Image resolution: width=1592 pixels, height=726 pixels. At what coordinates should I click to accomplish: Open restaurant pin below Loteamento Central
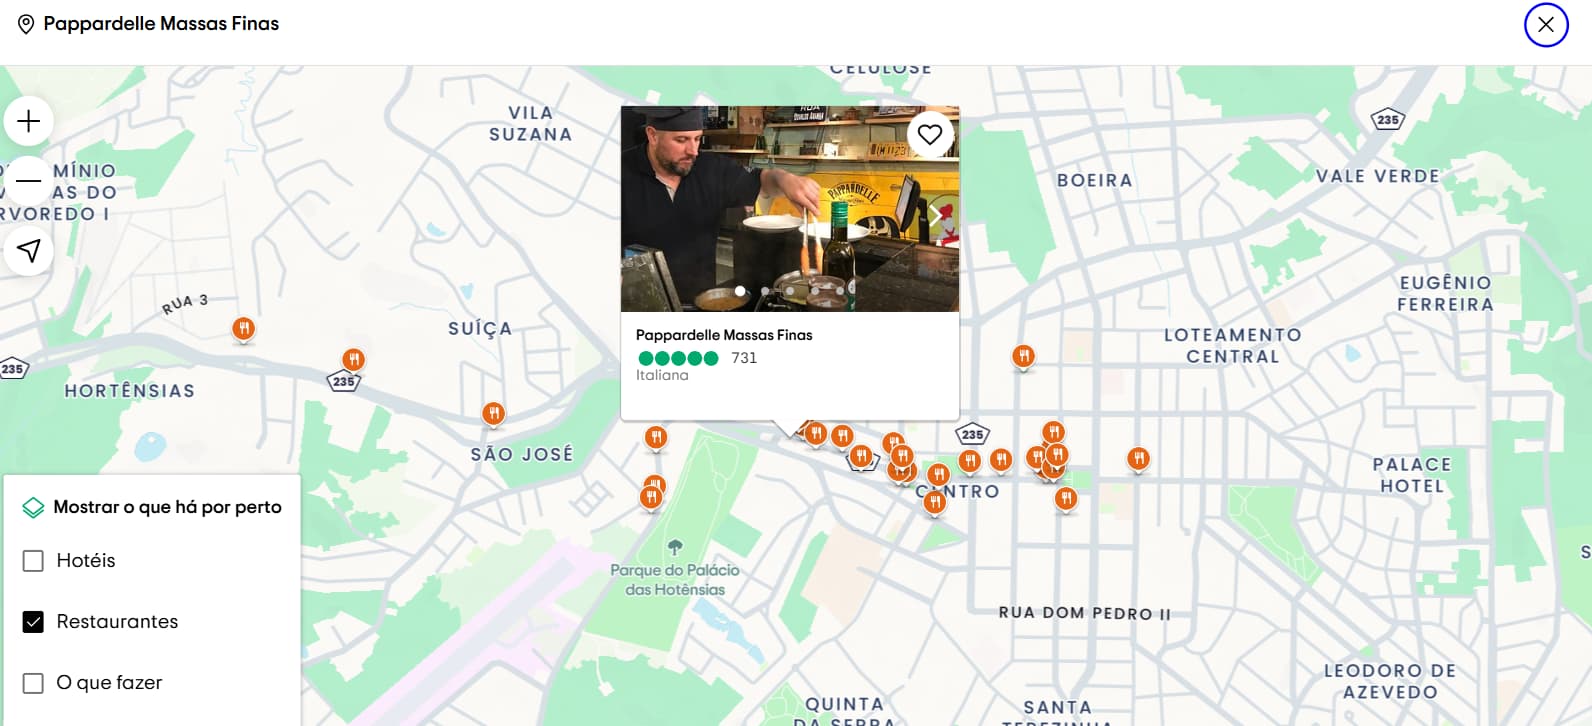pos(1022,356)
